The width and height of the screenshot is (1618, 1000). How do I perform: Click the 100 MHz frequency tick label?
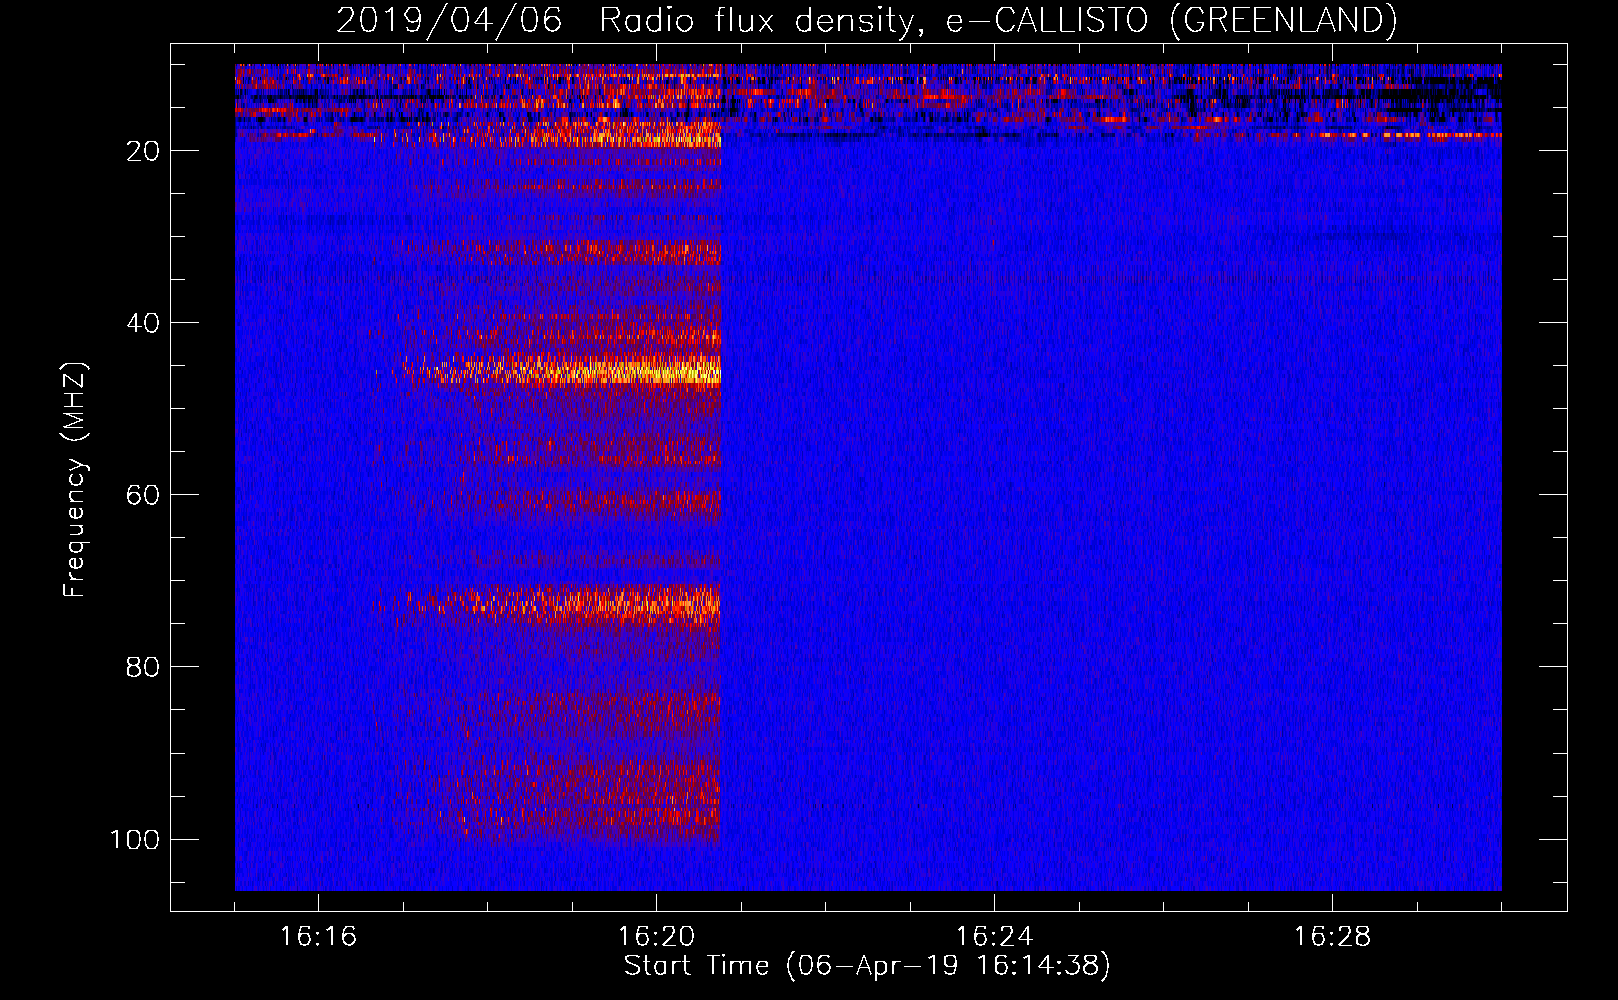[135, 839]
